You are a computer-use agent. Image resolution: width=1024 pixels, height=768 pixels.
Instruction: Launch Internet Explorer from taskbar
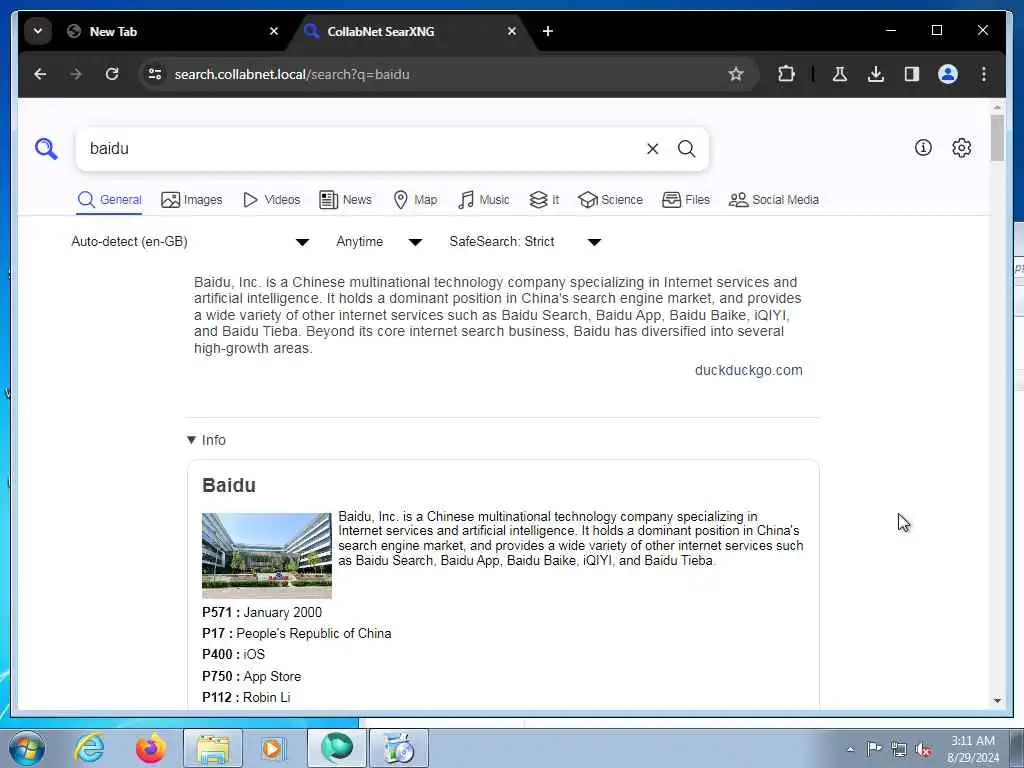(89, 748)
